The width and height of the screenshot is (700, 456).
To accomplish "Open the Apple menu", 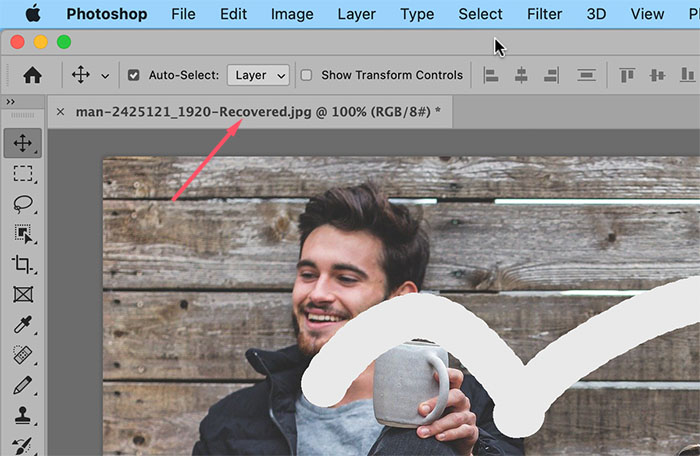I will point(33,13).
